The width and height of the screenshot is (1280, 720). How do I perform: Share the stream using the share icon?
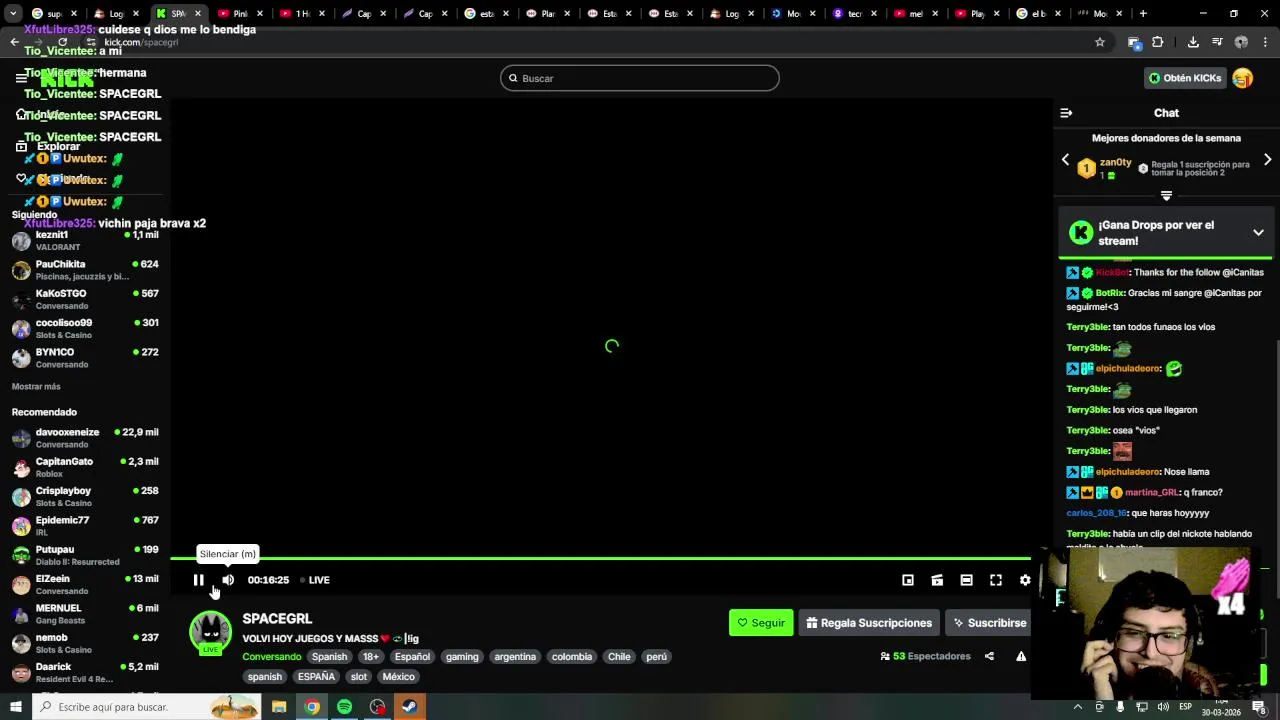pyautogui.click(x=989, y=656)
